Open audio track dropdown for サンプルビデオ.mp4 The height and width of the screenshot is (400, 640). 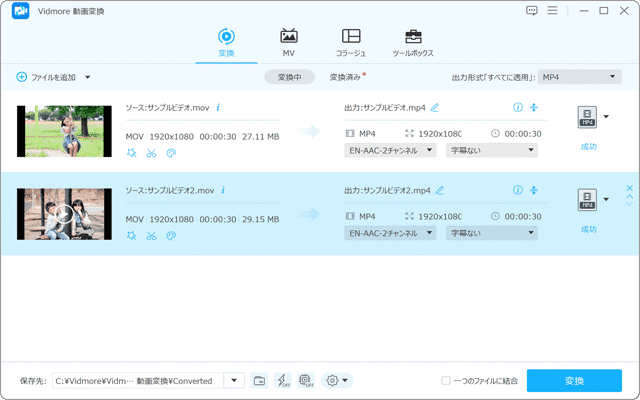tap(390, 150)
